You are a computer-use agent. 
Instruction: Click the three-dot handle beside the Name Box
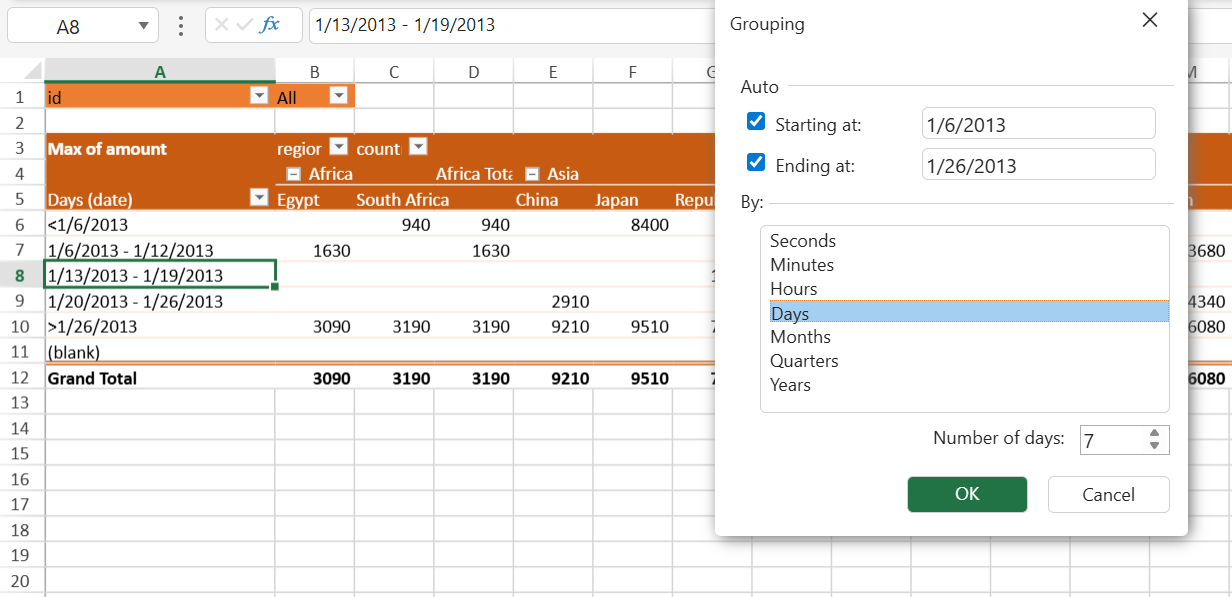181,26
